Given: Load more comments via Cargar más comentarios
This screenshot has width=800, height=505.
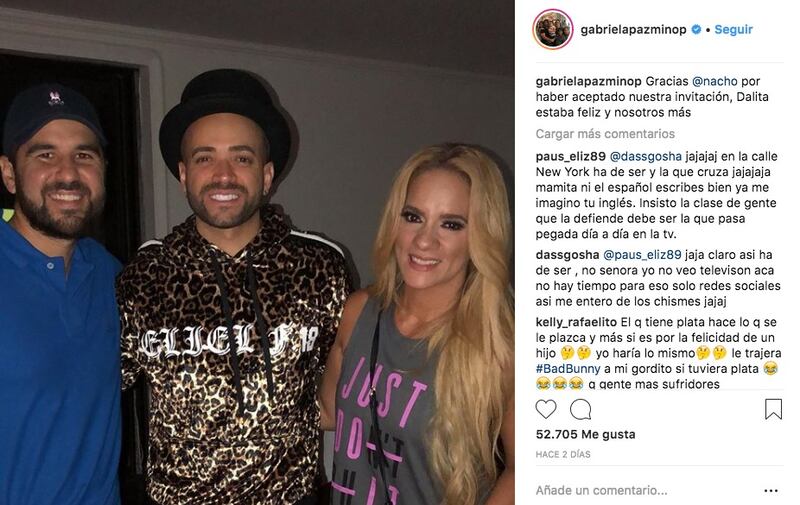Looking at the screenshot, I should (605, 134).
